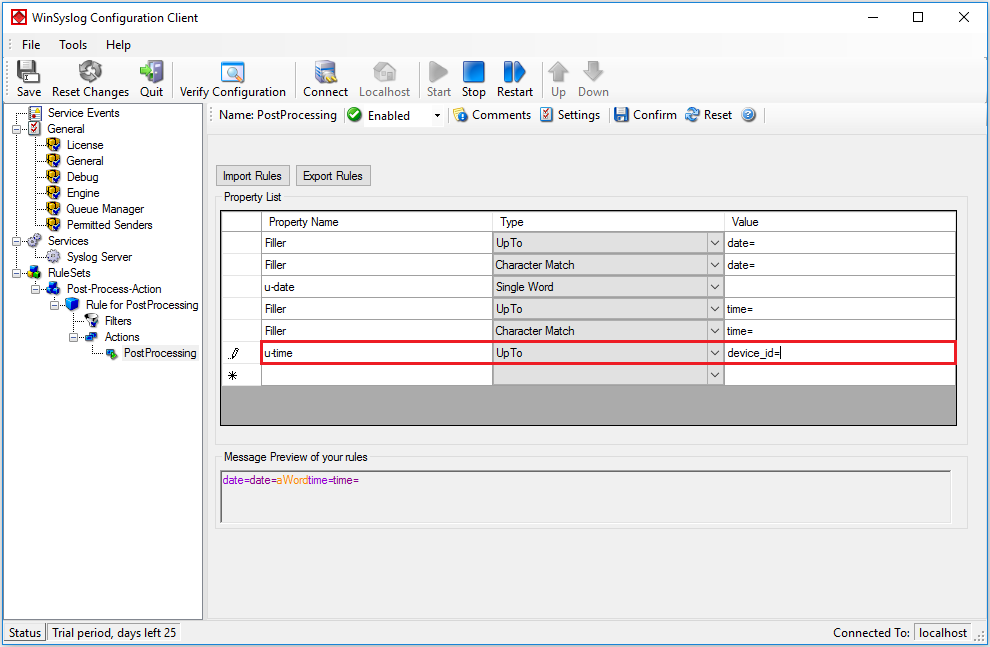Viewport: 990px width, 647px height.
Task: Open the Tools menu
Action: [x=73, y=45]
